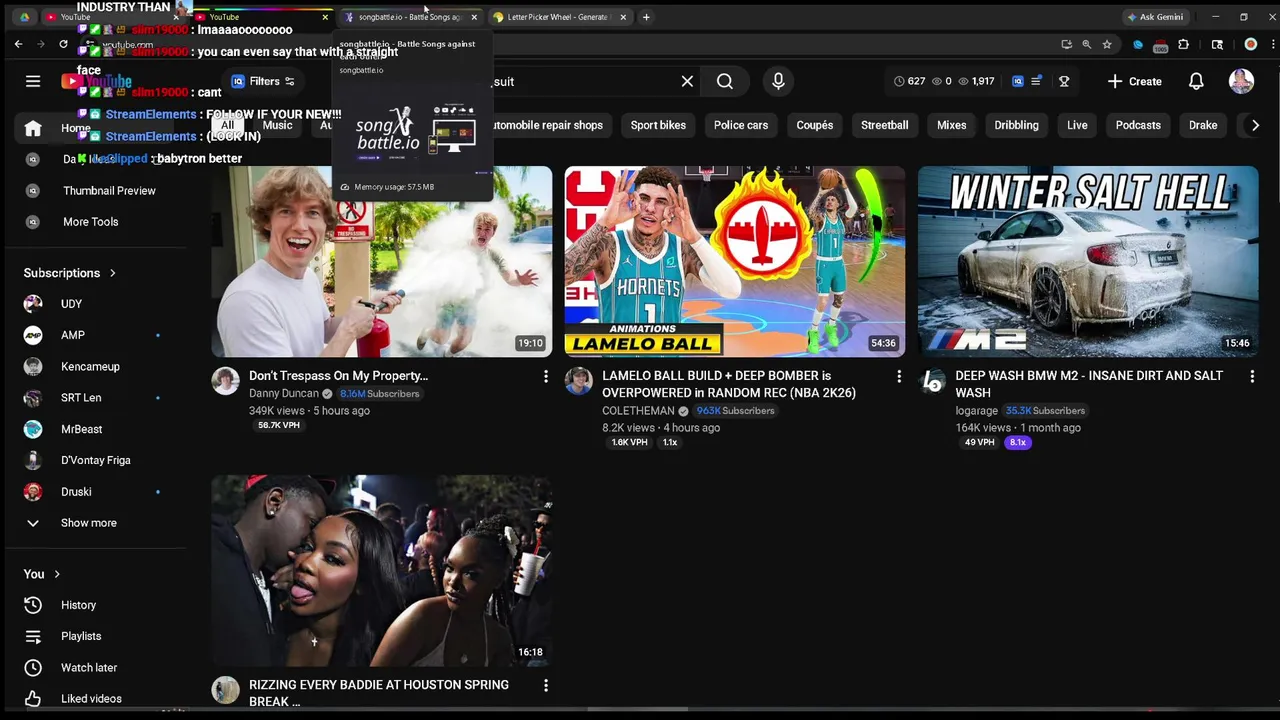
Task: Start voice search with microphone icon
Action: coord(778,81)
